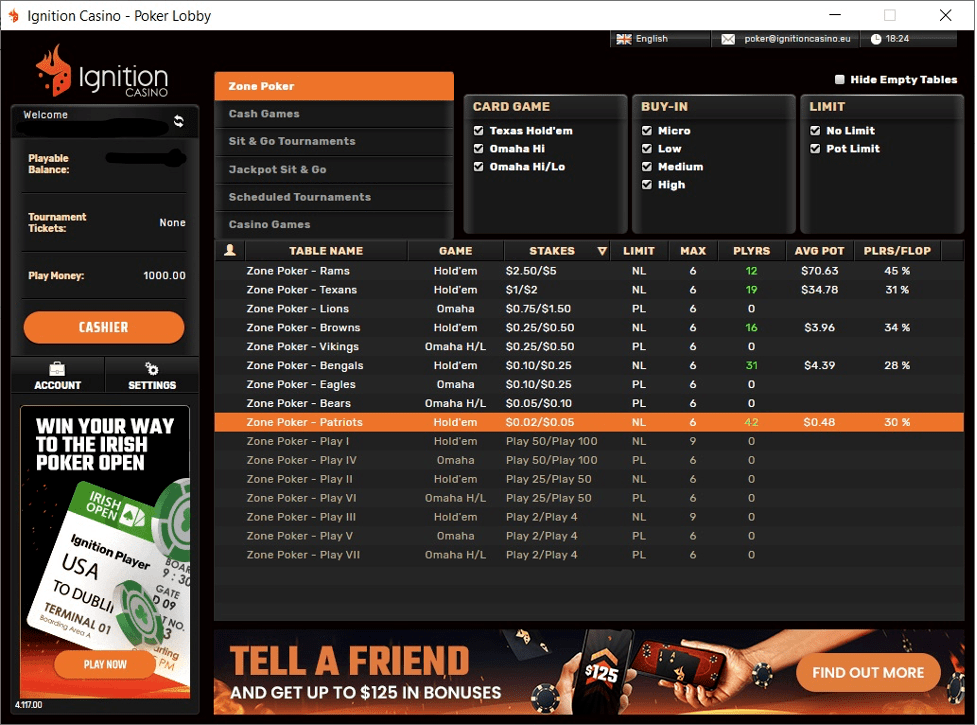Open Casino Games tab
The image size is (977, 725).
(334, 224)
